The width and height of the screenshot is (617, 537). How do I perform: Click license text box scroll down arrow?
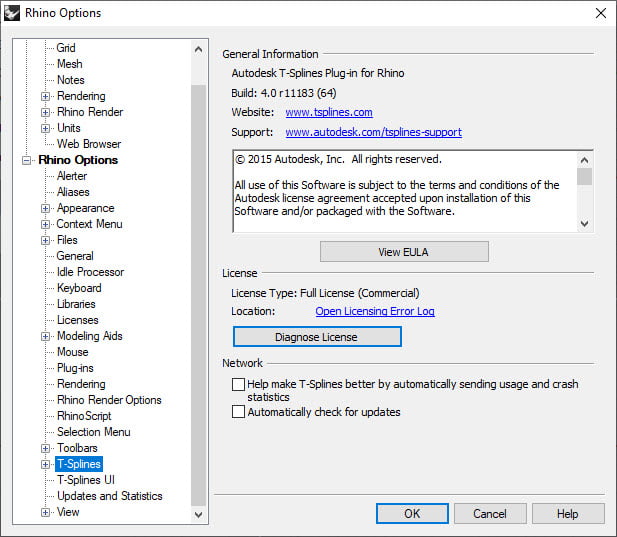coord(584,223)
